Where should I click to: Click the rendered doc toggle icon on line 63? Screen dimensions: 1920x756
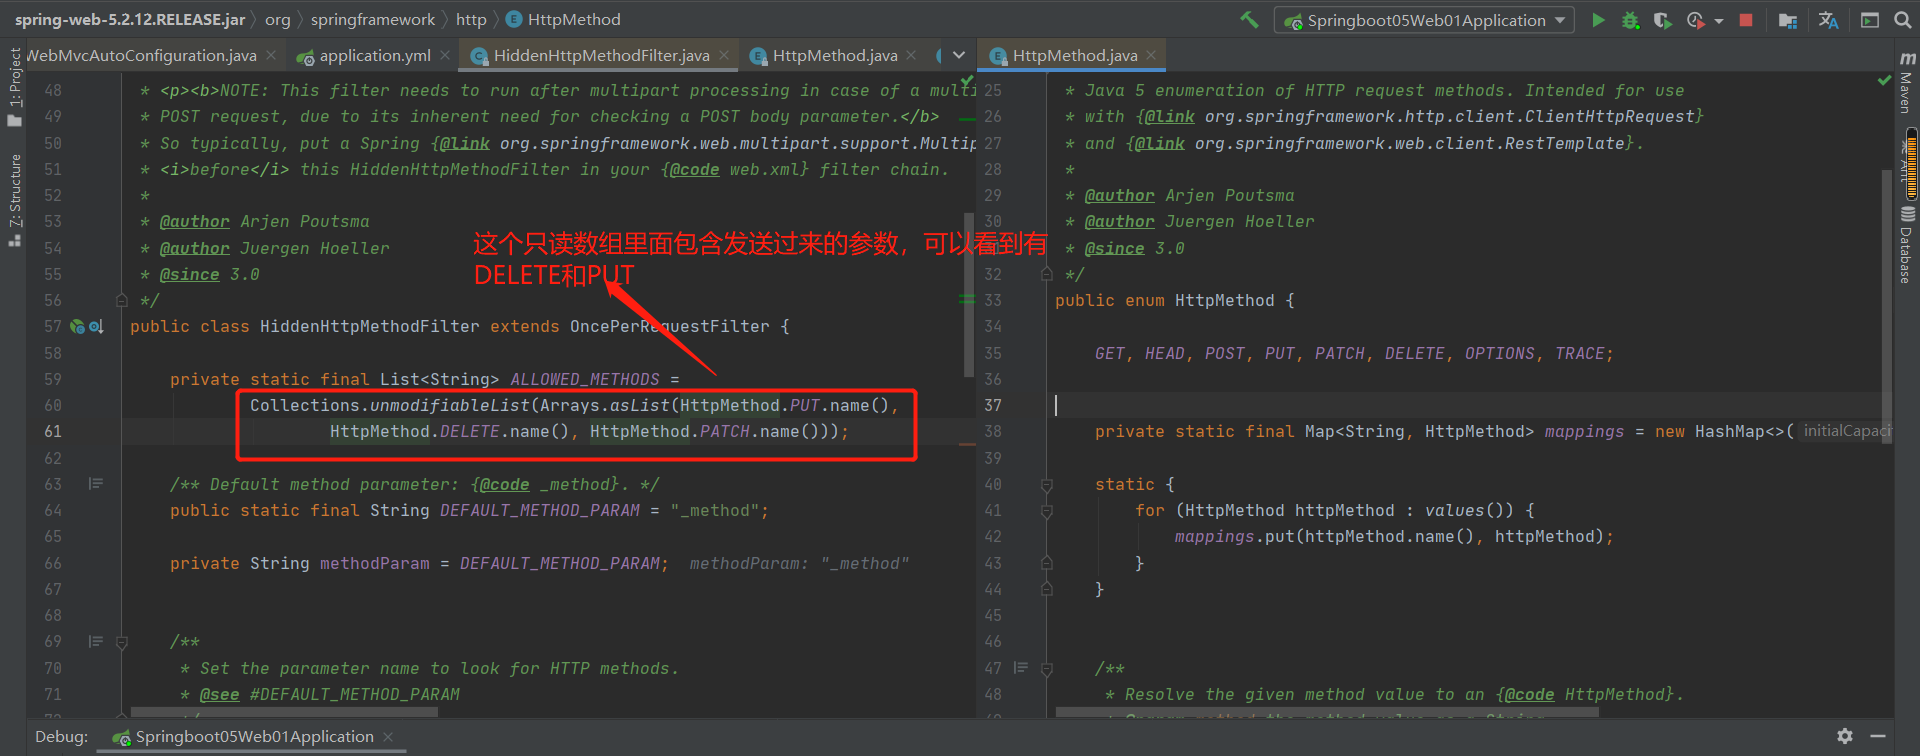click(x=96, y=484)
